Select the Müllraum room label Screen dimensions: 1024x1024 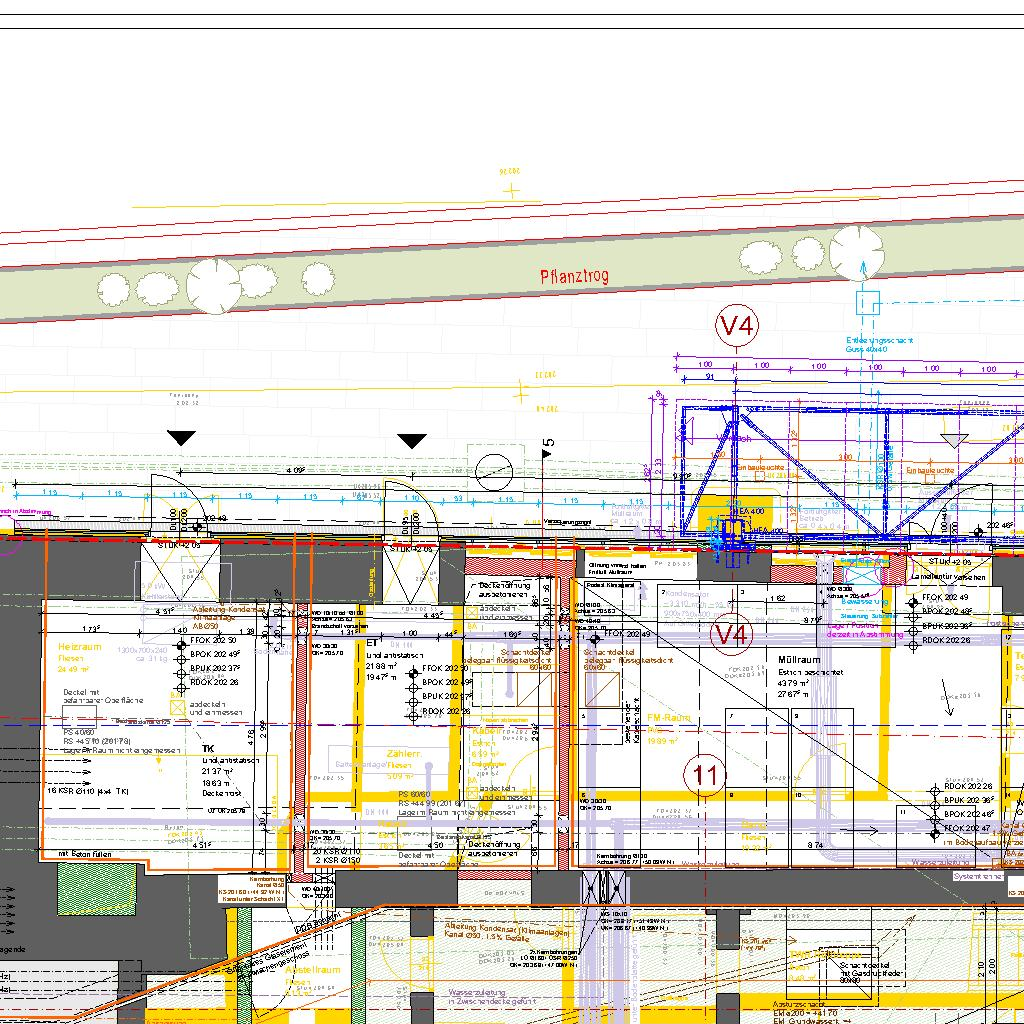(799, 661)
